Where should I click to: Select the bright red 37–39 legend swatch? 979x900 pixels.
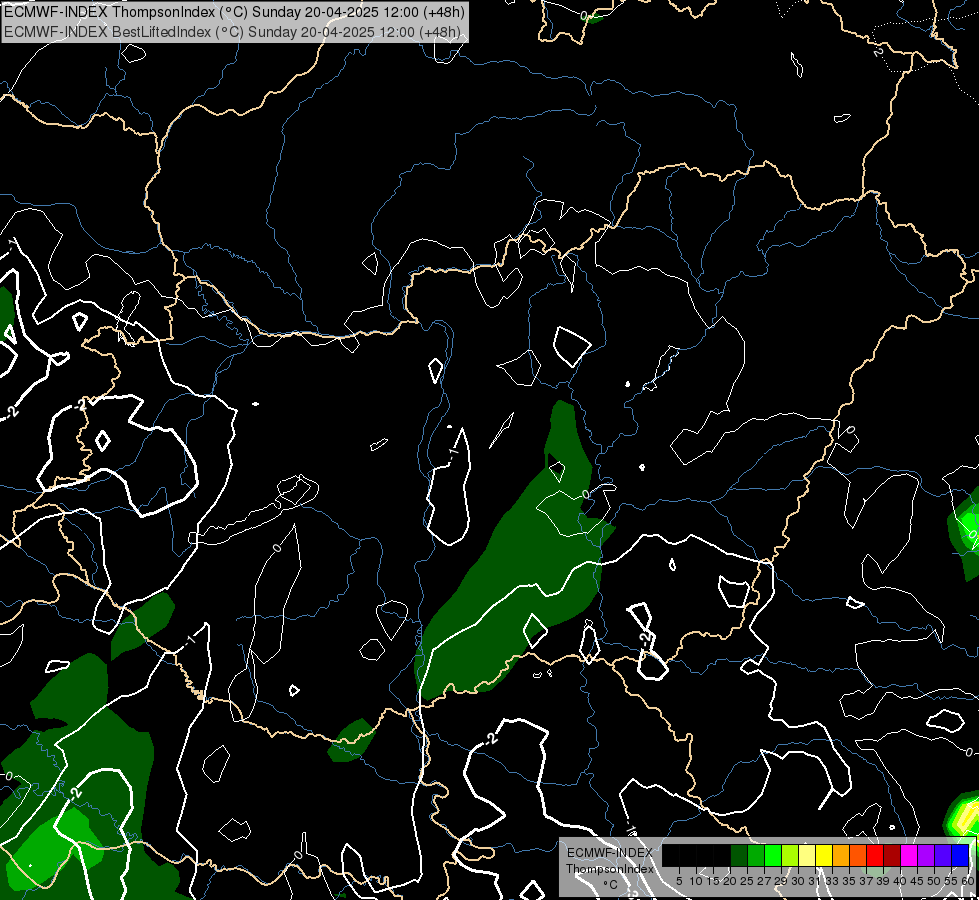(875, 855)
